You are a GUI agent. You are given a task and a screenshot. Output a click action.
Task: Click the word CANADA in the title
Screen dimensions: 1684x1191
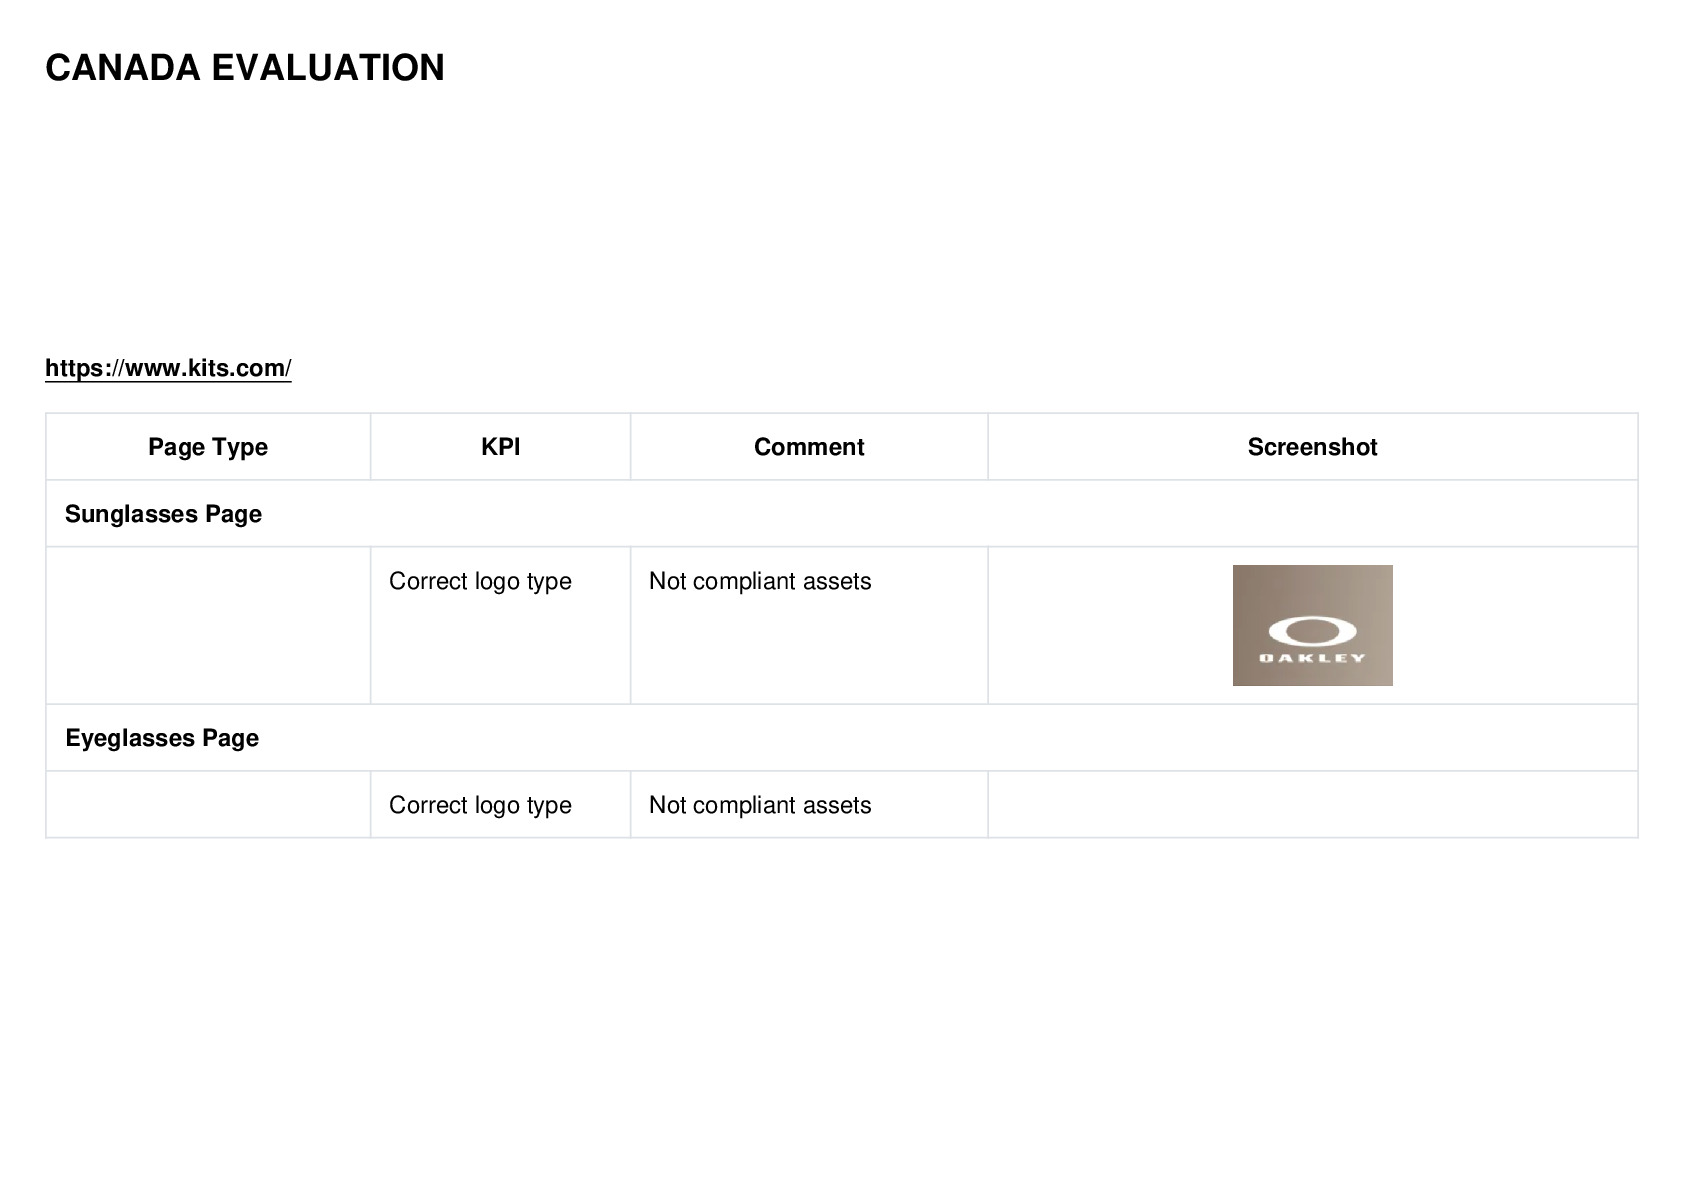coord(123,68)
